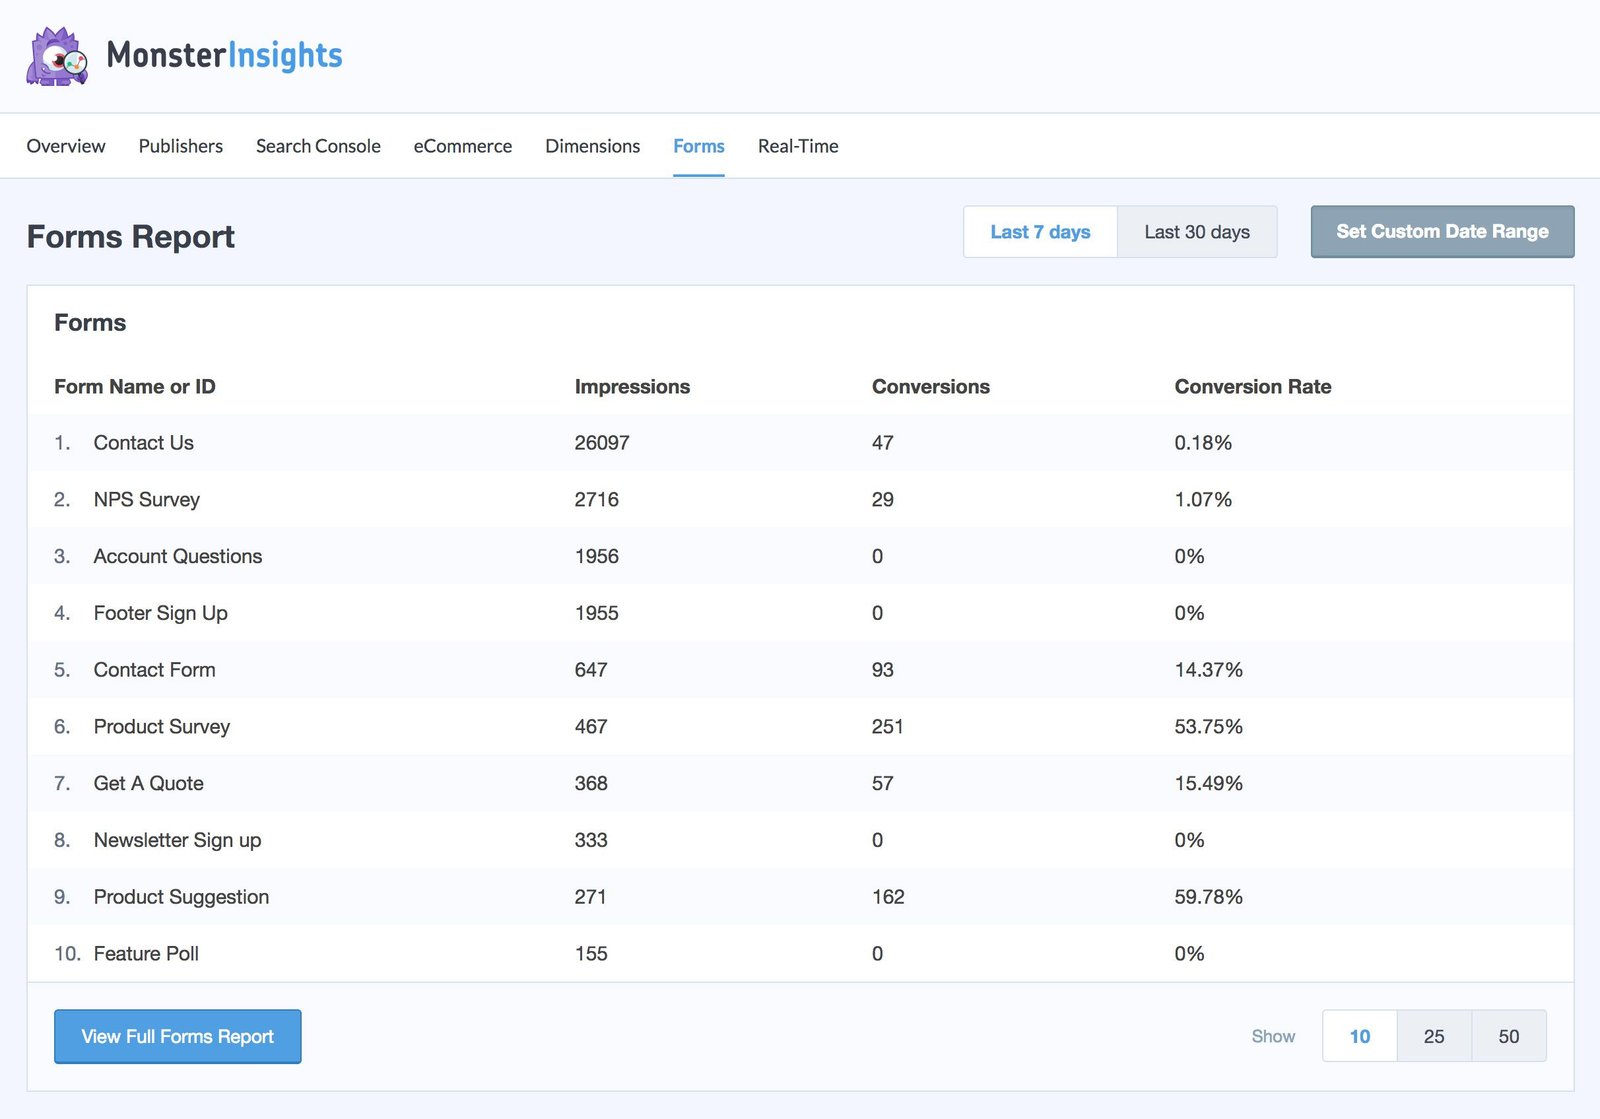Click the MonsterInsights monster logo icon
Screen dimensions: 1600x1119
point(57,57)
